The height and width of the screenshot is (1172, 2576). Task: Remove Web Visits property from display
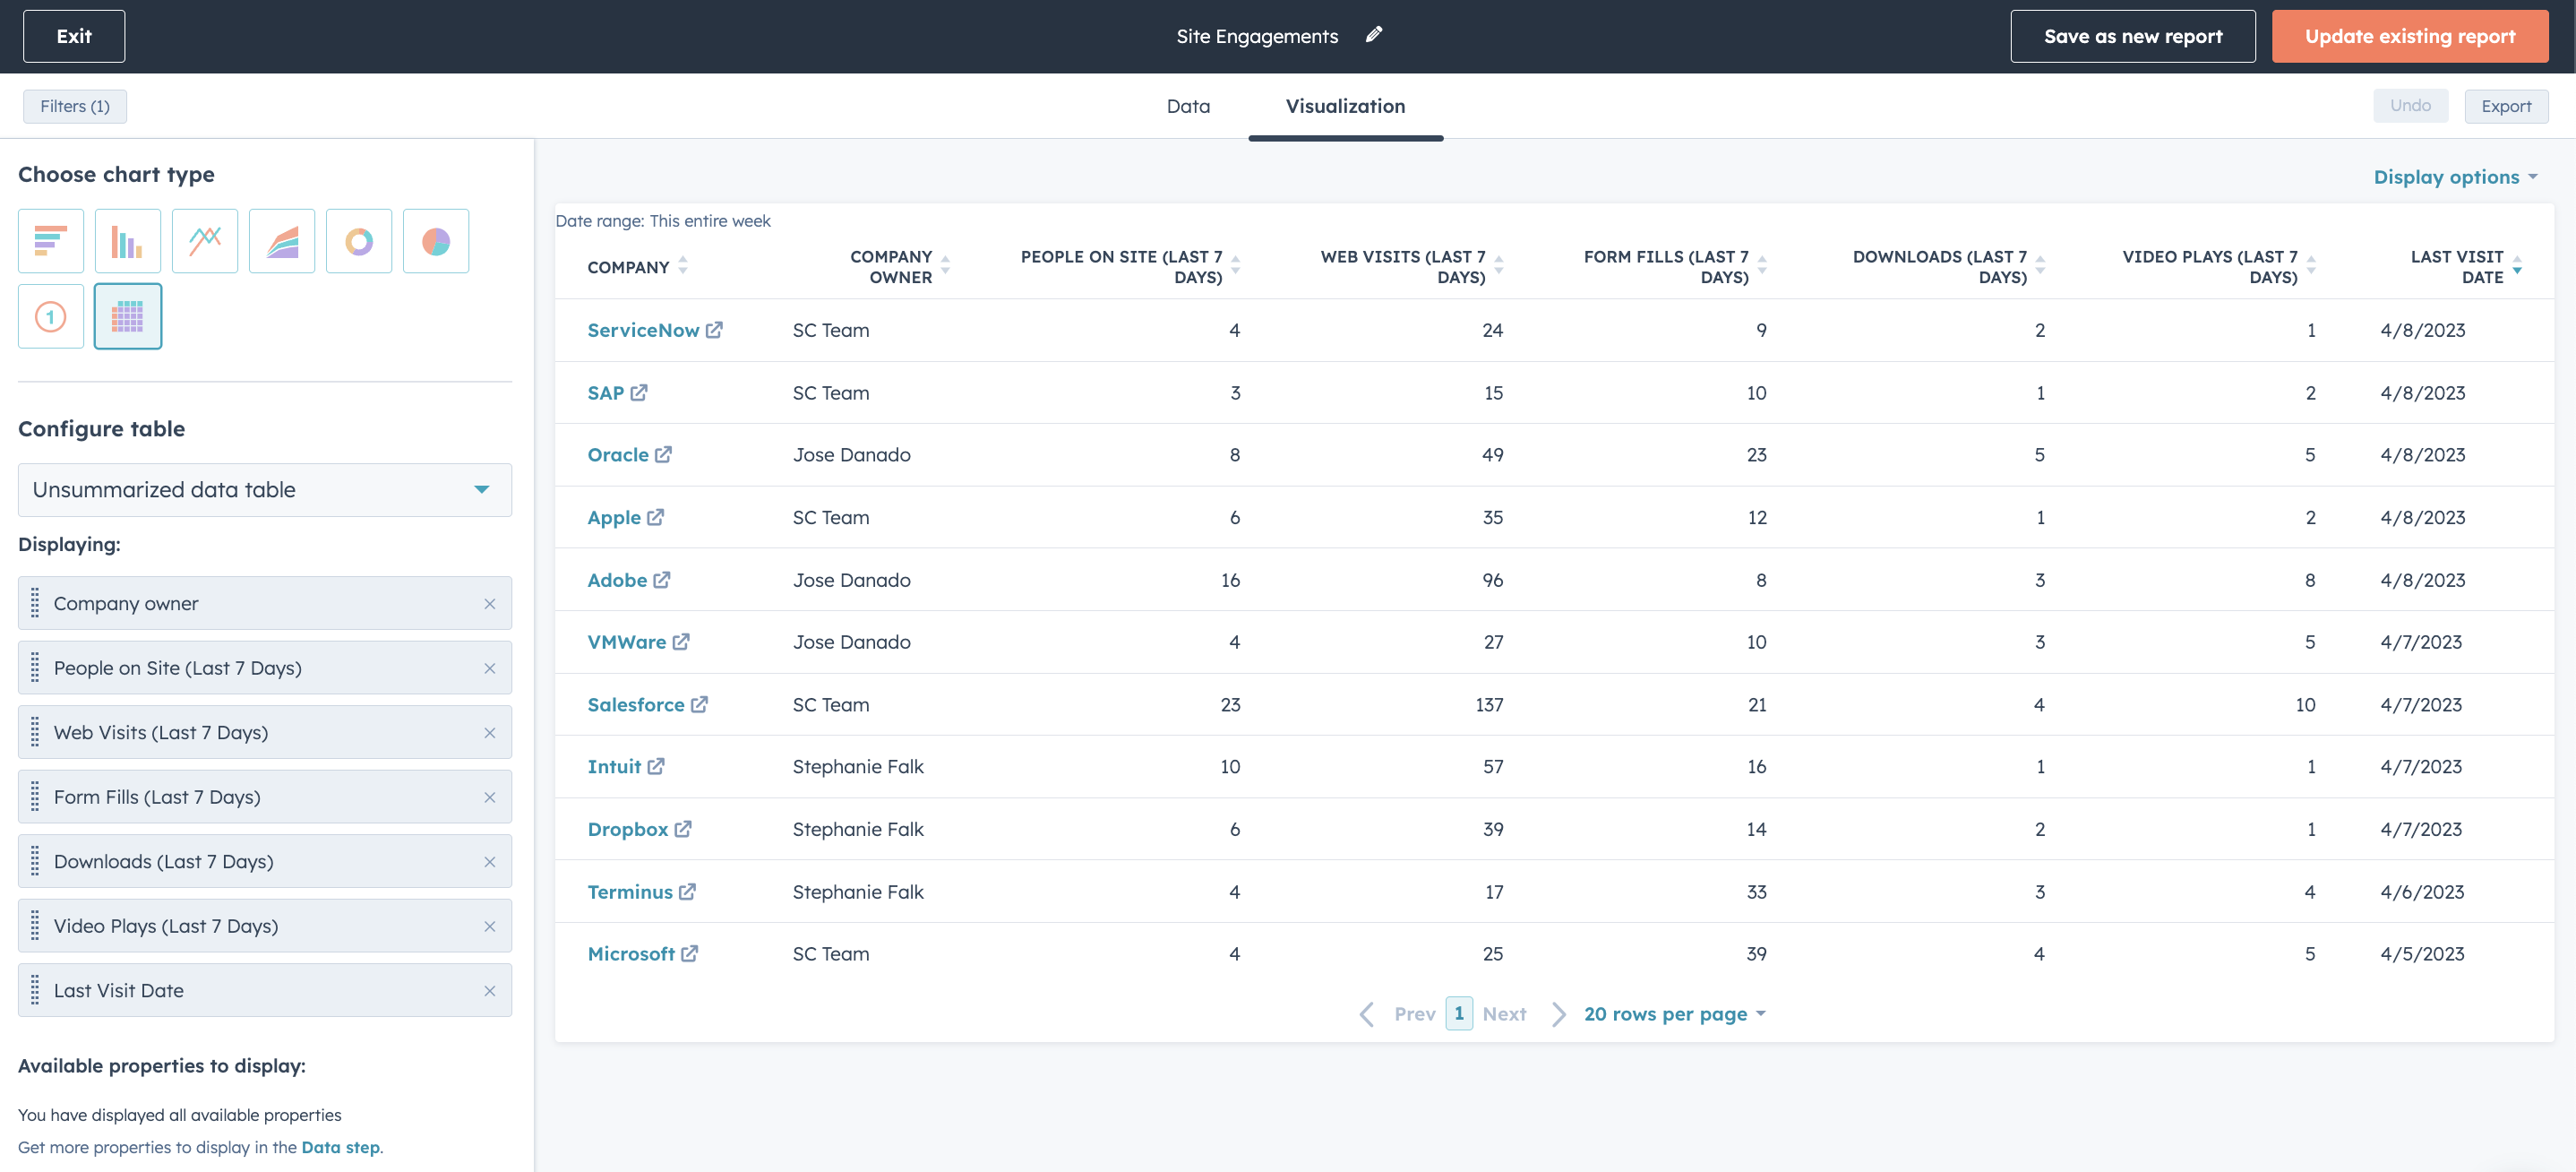click(x=490, y=733)
